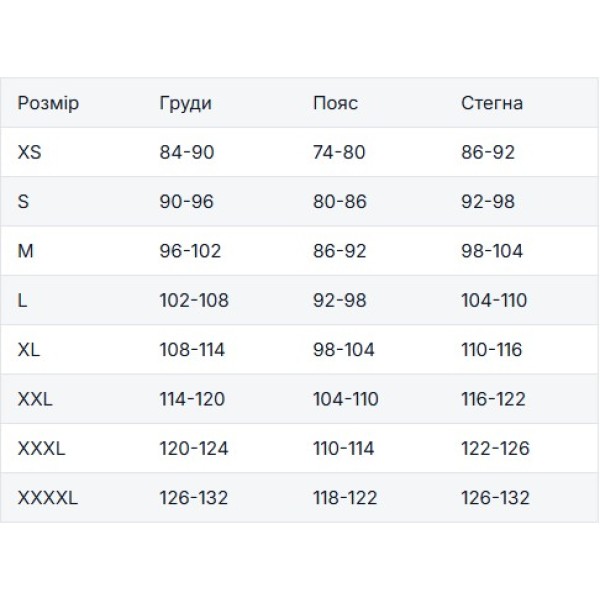
Task: Select the XXXXL size row label
Action: (47, 497)
